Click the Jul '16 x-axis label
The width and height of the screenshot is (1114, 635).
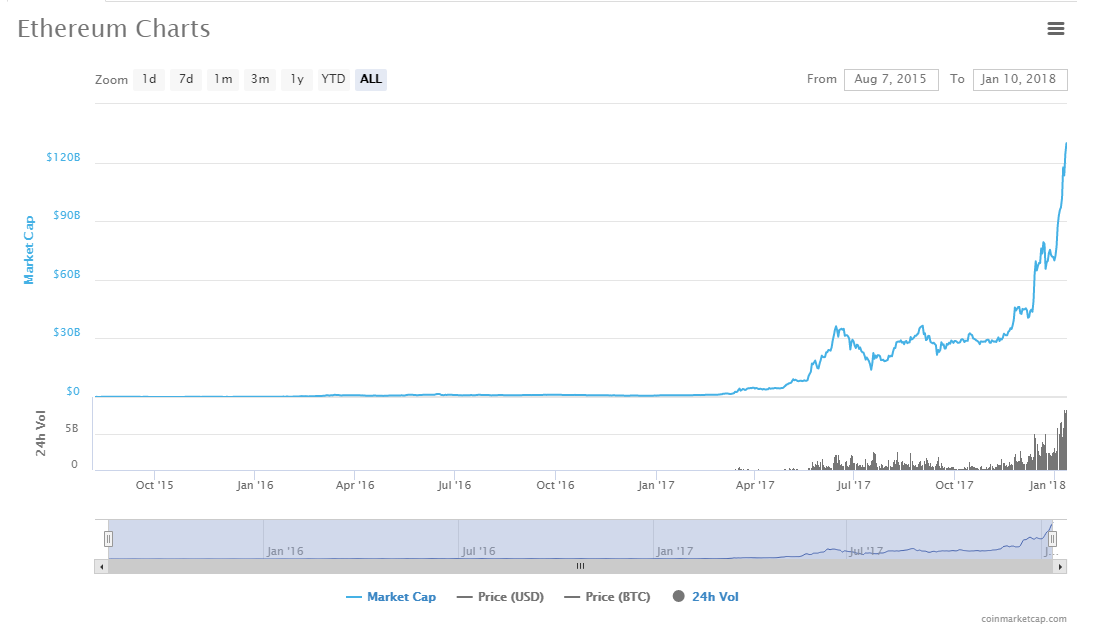[x=454, y=485]
